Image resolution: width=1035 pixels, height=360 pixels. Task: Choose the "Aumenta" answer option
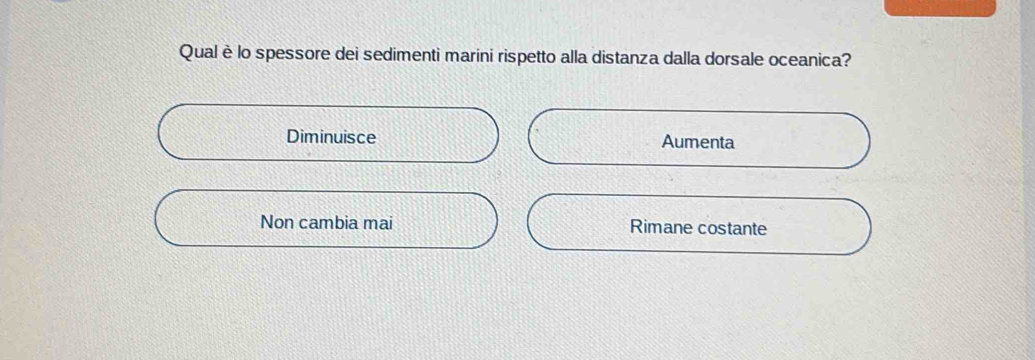point(699,140)
